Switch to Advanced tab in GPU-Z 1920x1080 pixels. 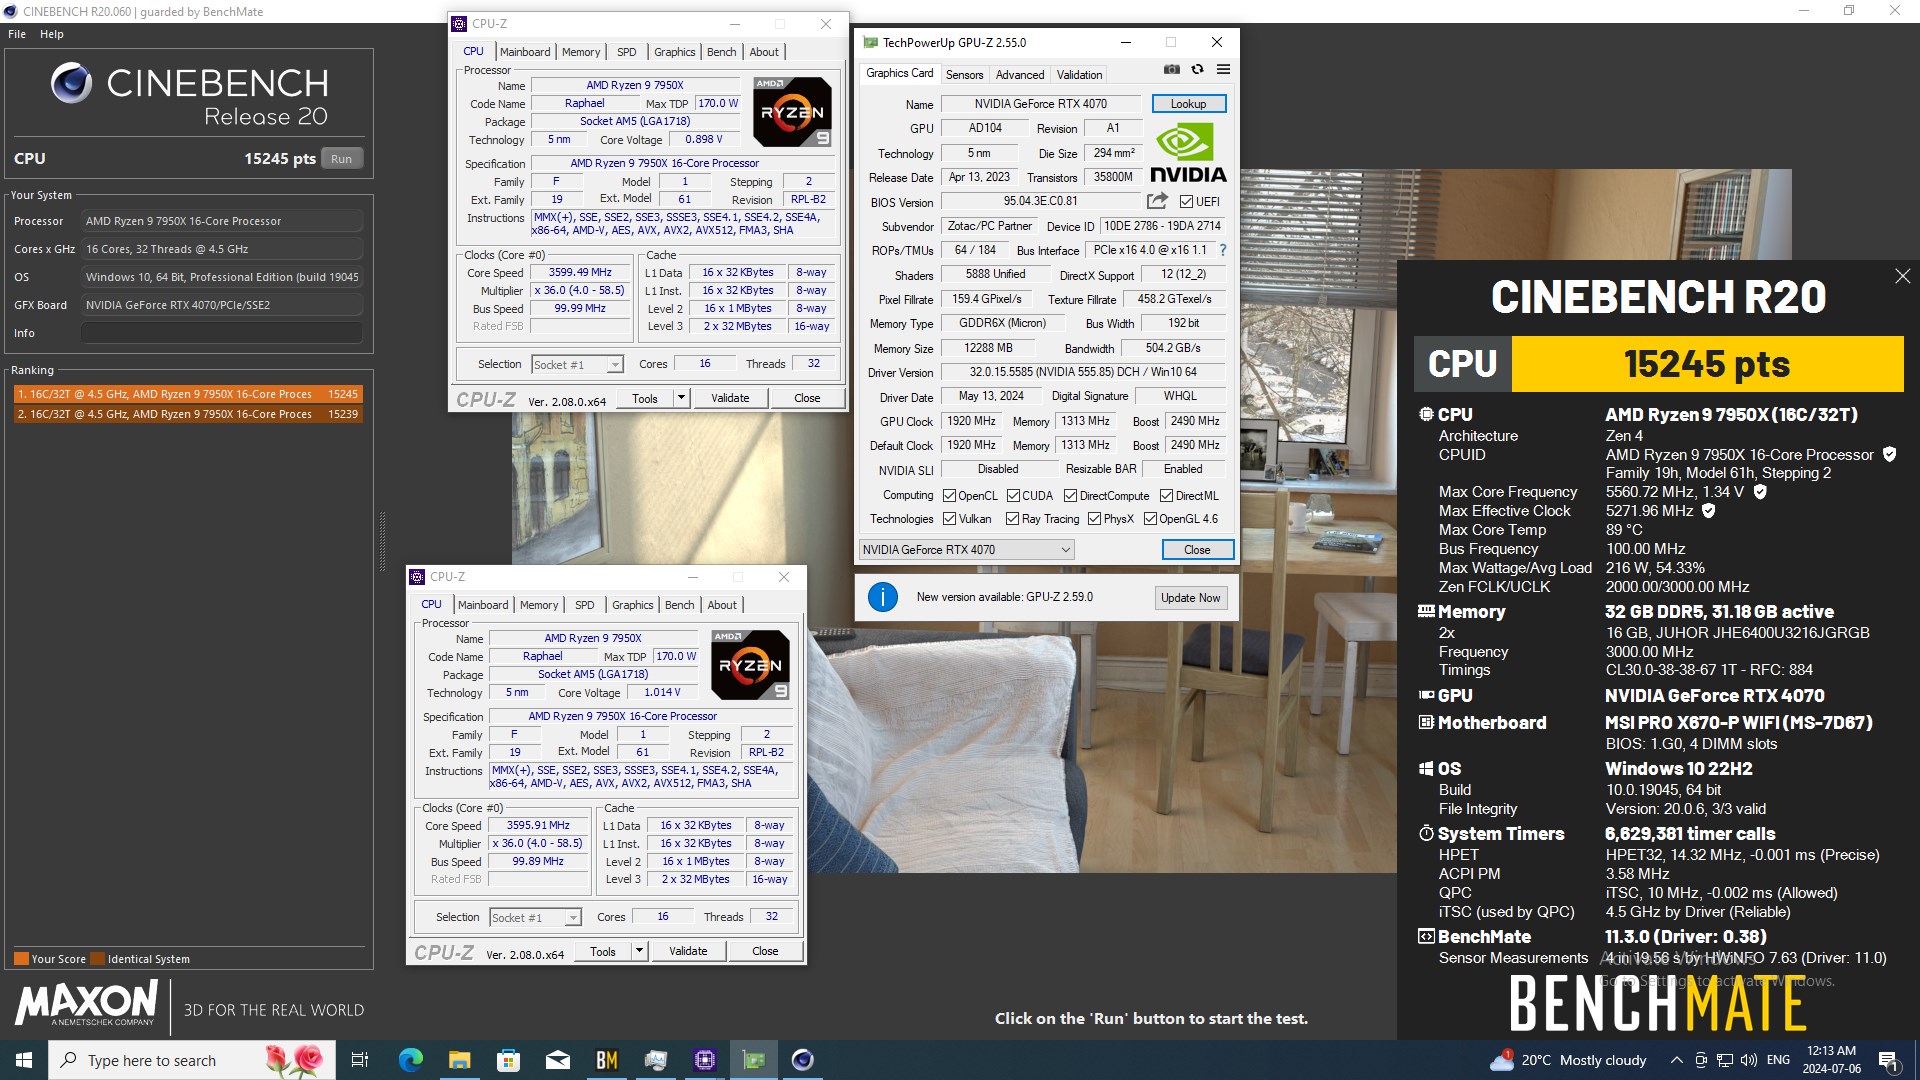pos(1019,75)
